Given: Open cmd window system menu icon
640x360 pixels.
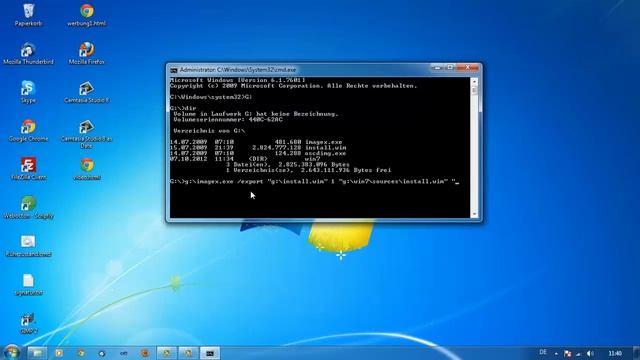Looking at the screenshot, I should 174,70.
